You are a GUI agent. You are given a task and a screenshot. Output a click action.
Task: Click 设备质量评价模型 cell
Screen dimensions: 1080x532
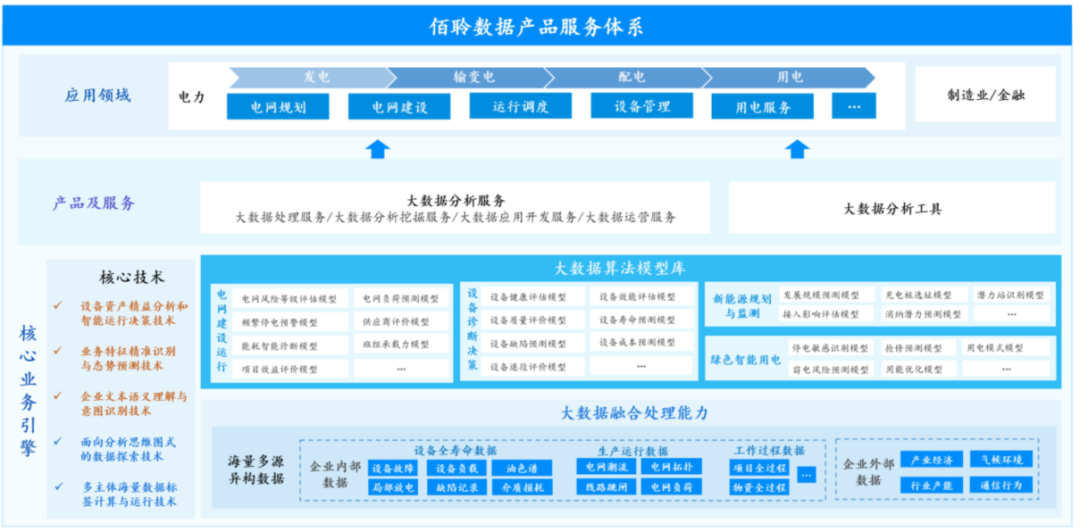tap(533, 320)
